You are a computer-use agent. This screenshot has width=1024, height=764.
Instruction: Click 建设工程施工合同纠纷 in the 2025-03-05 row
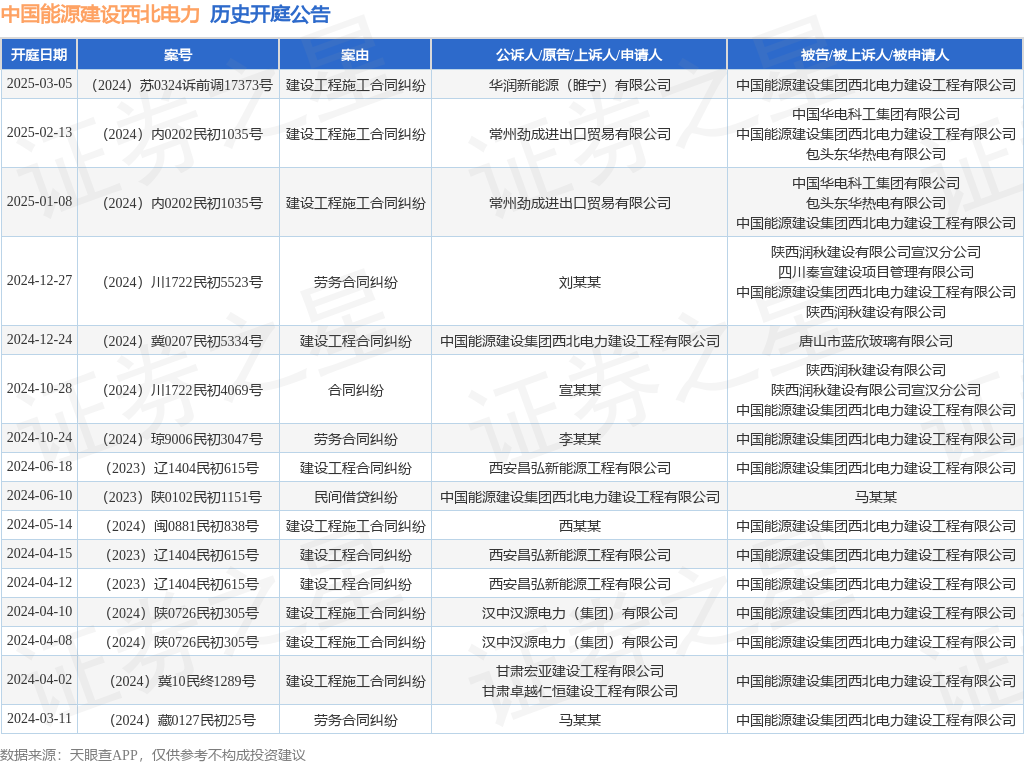coord(355,85)
